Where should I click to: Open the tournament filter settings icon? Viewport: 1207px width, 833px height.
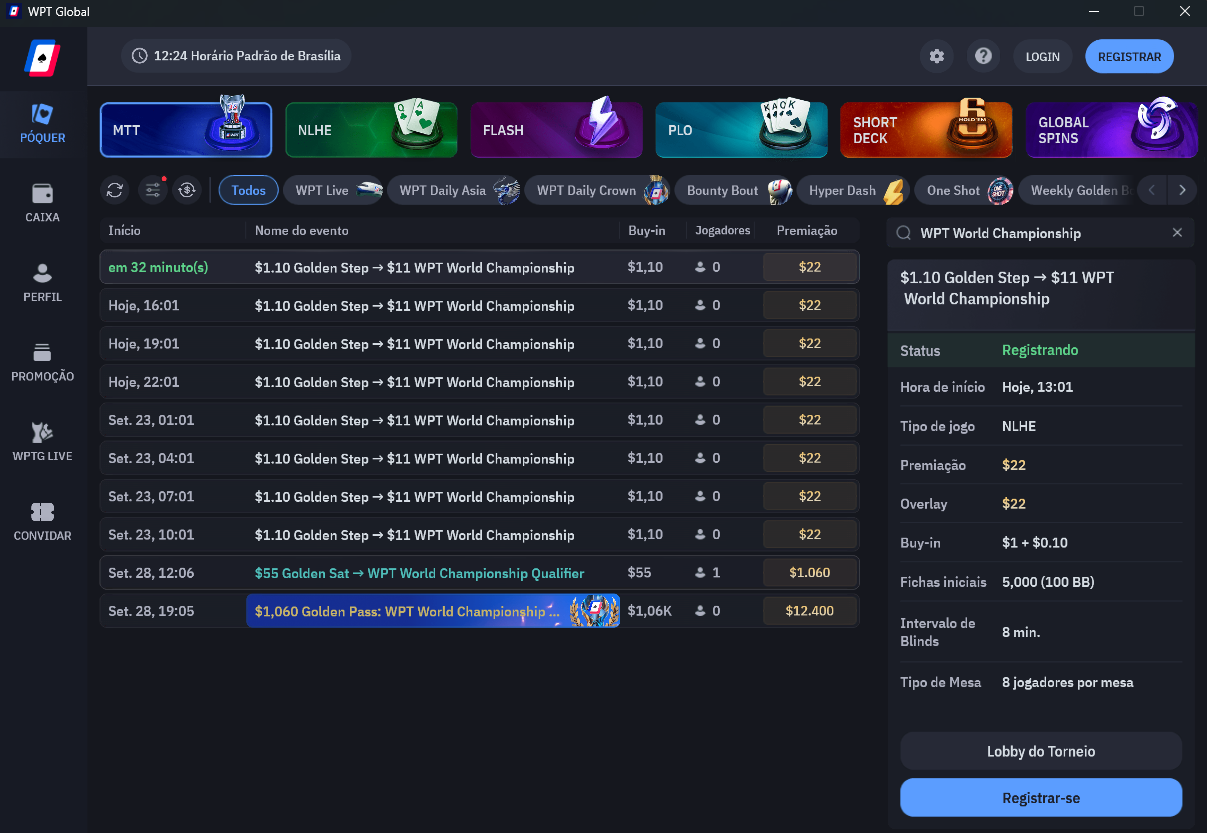152,190
